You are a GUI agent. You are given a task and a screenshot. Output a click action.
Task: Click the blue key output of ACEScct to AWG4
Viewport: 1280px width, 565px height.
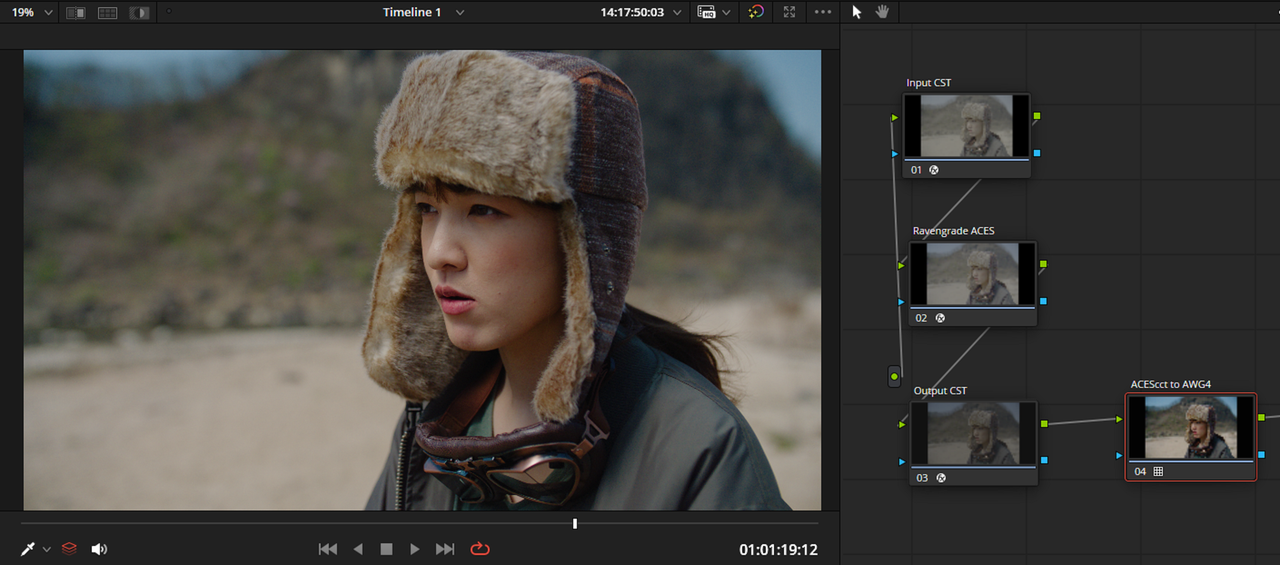1262,454
